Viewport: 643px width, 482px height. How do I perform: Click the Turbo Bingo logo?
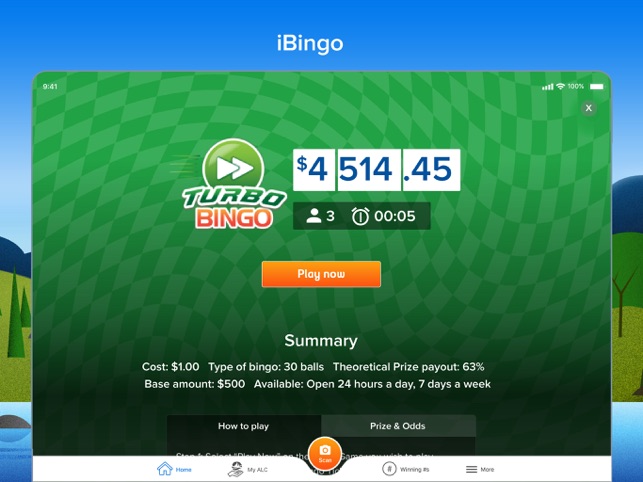(x=234, y=184)
